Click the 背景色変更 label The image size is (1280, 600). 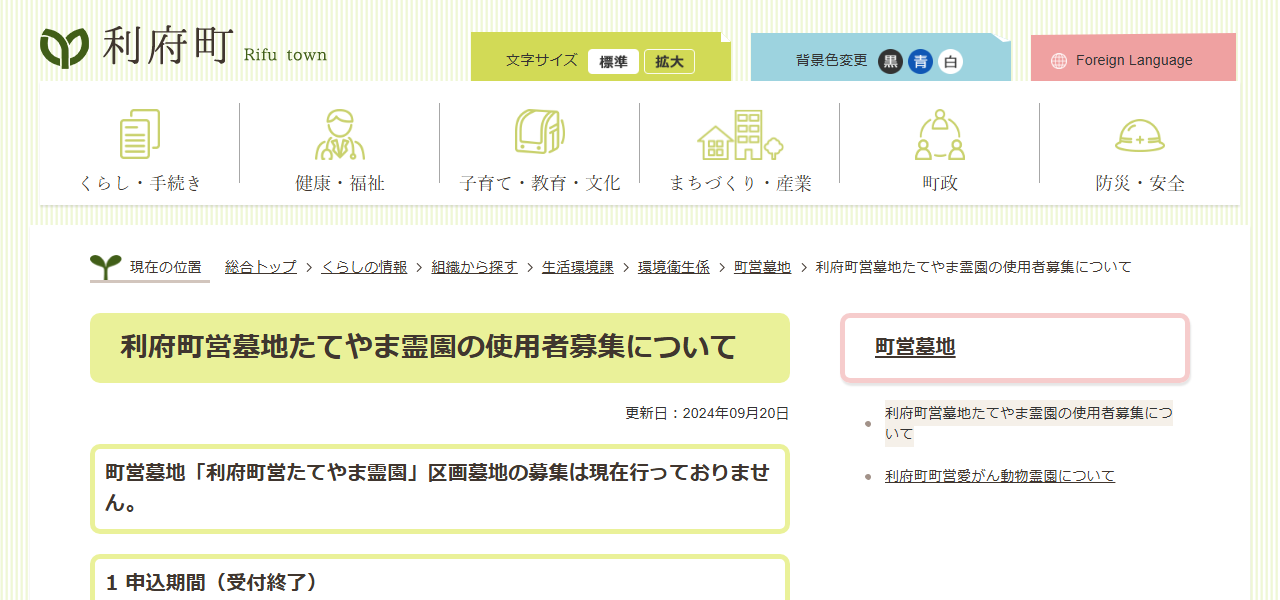point(832,60)
